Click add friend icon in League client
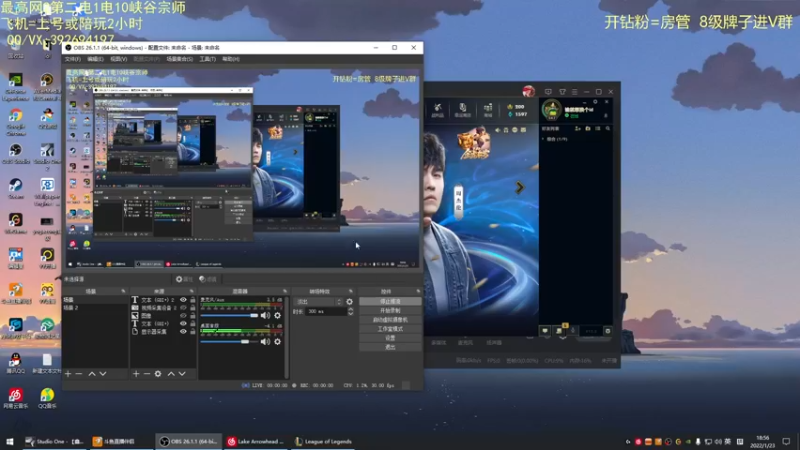800x450 pixels. click(x=578, y=129)
